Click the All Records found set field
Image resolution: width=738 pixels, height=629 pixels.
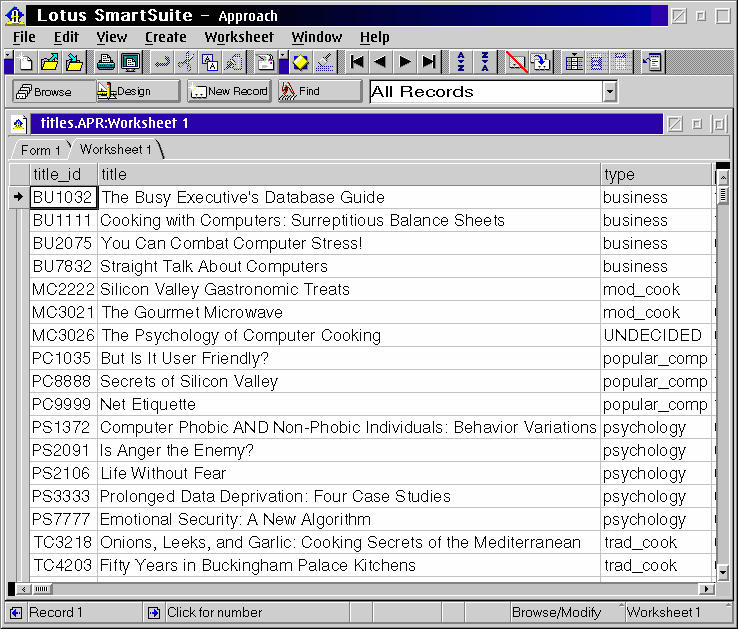click(487, 92)
